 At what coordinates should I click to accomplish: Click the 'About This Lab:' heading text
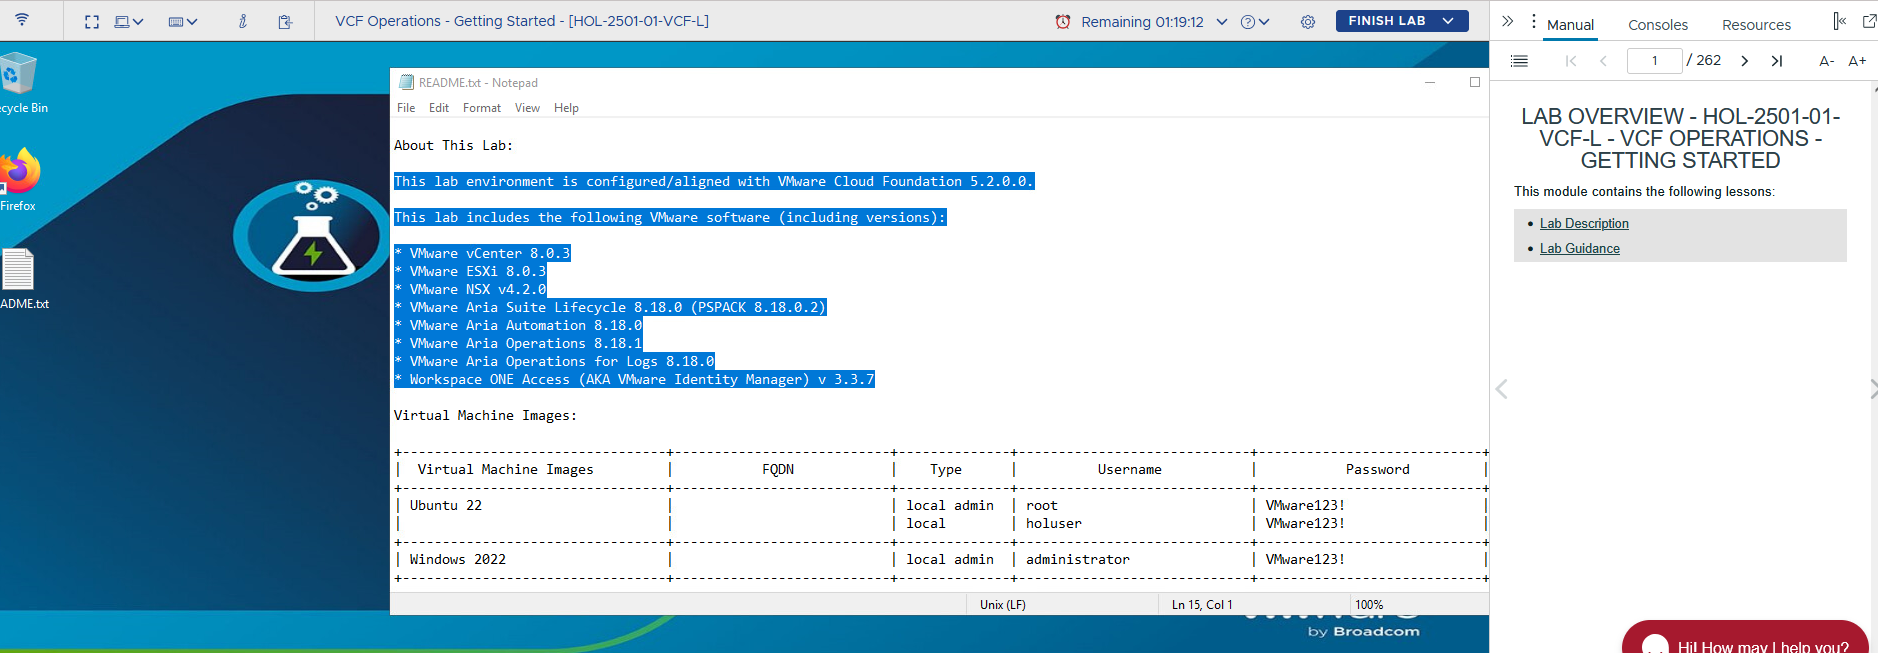pos(453,145)
